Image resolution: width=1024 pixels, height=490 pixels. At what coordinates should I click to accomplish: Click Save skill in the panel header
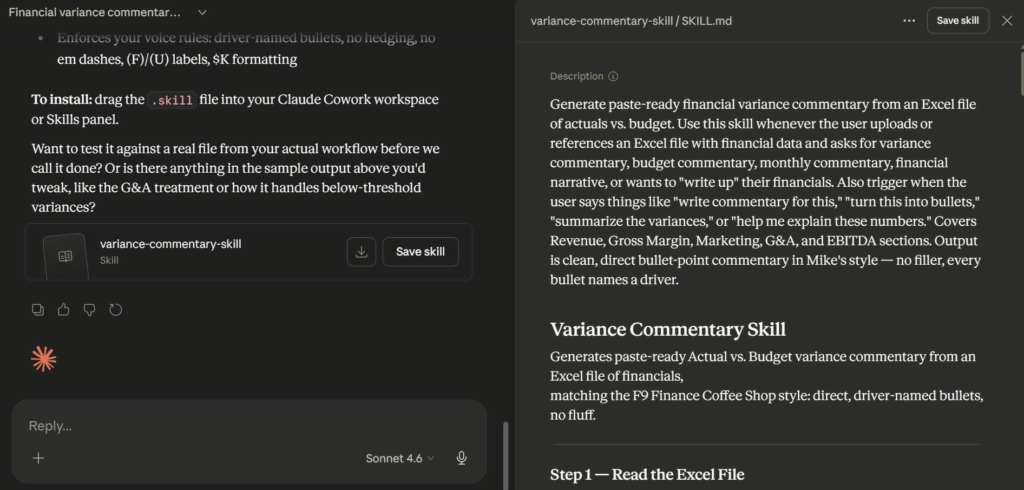(x=957, y=20)
